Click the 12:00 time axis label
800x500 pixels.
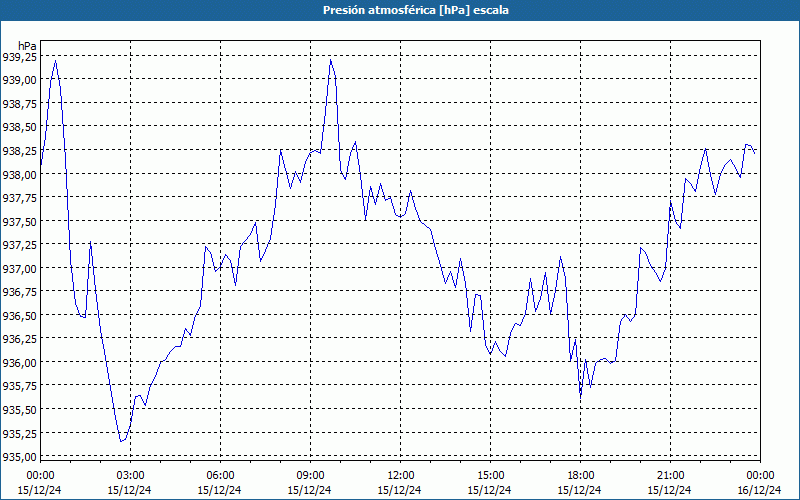click(400, 476)
